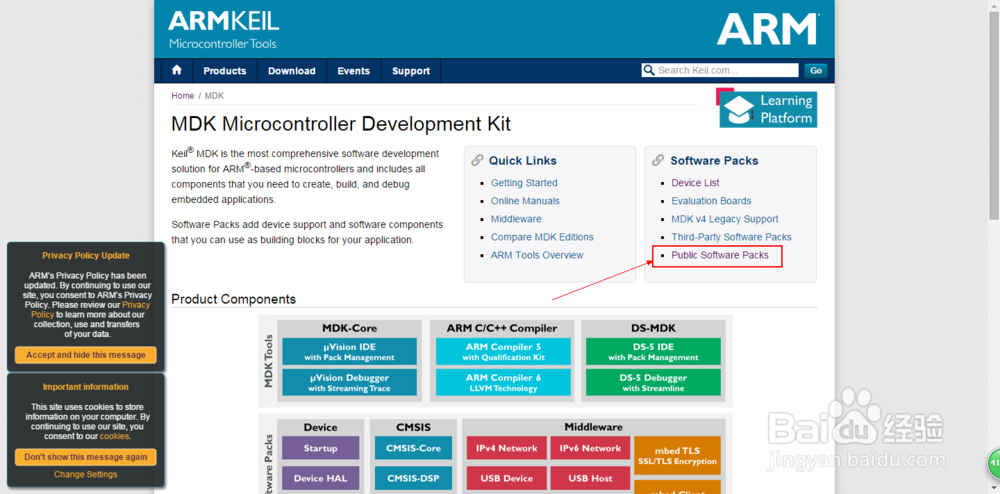
Task: Open the Getting Started link
Action: point(524,183)
